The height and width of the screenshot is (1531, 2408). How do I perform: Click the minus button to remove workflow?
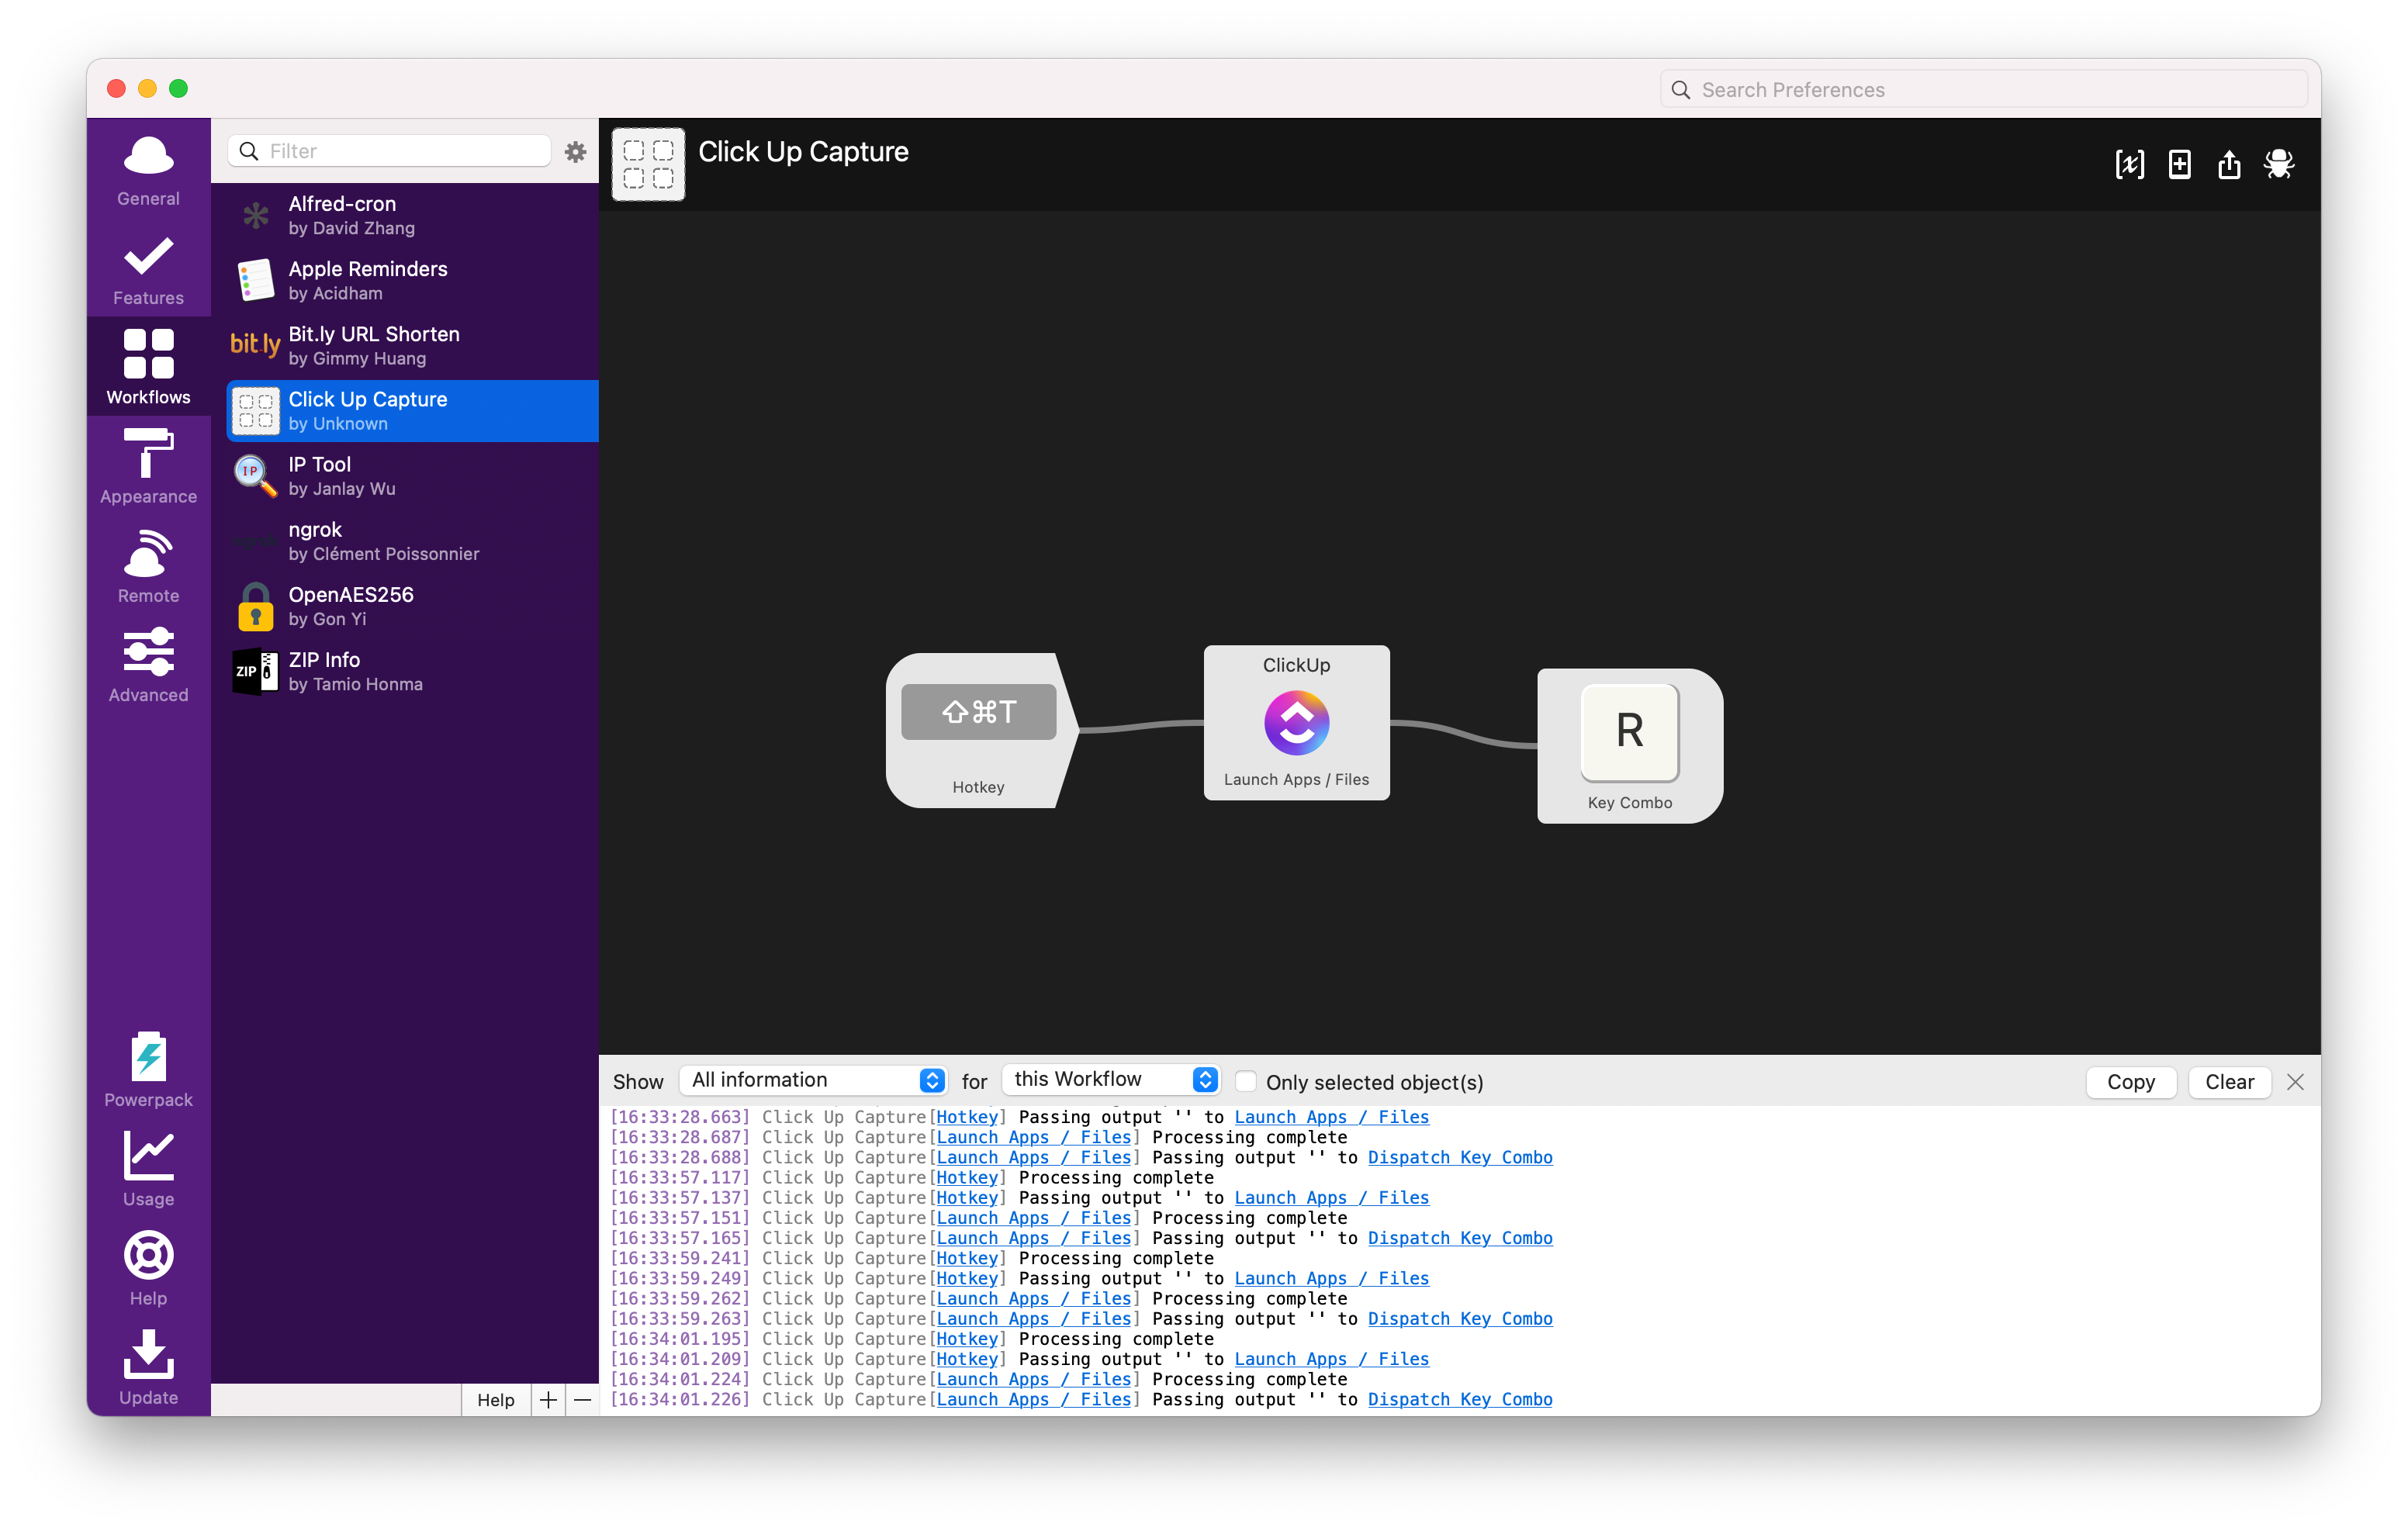tap(582, 1400)
